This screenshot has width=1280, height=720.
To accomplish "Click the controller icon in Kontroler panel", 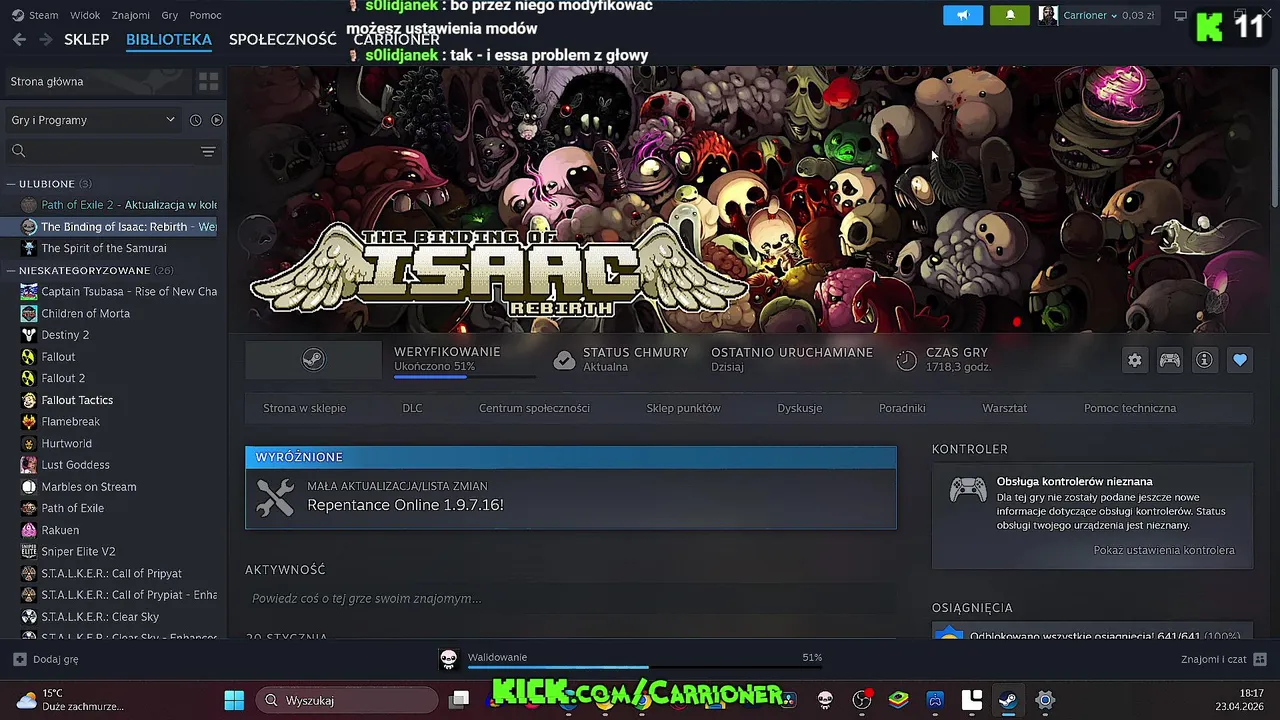I will [x=967, y=490].
